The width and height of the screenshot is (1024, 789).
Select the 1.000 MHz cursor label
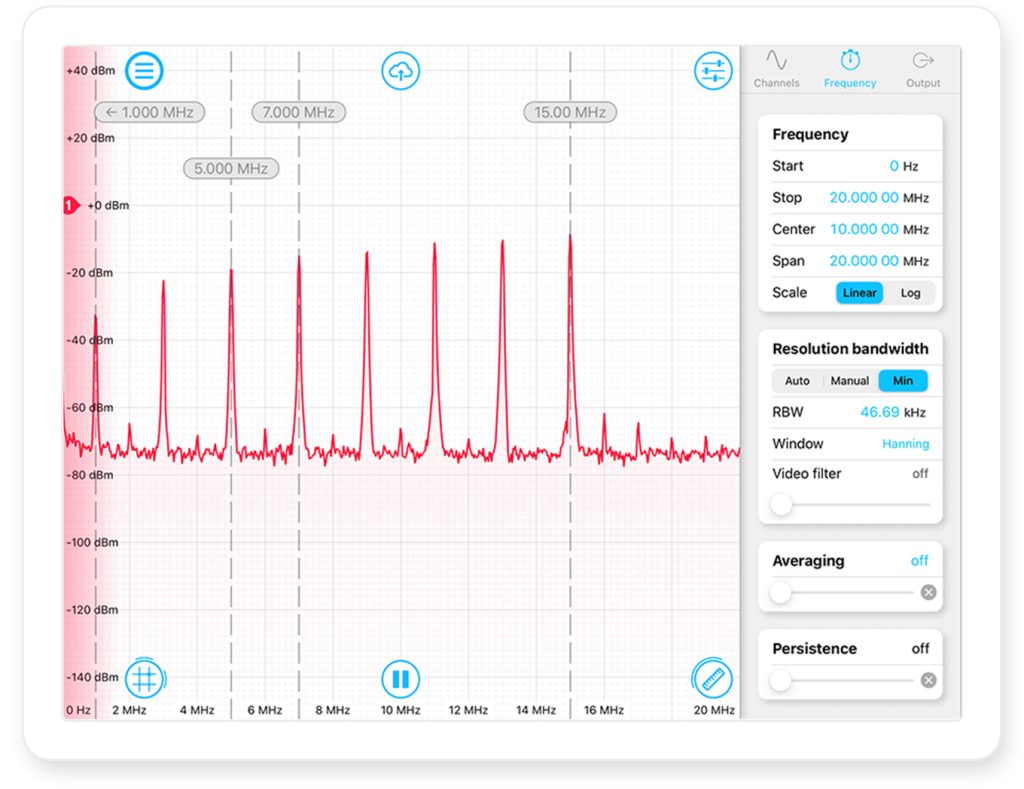point(150,112)
